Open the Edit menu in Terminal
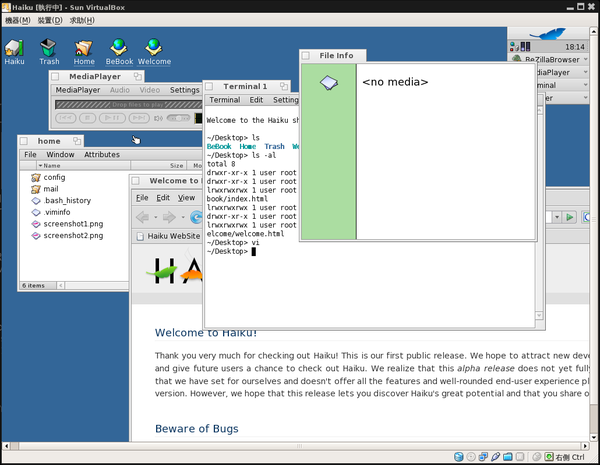 [x=256, y=100]
